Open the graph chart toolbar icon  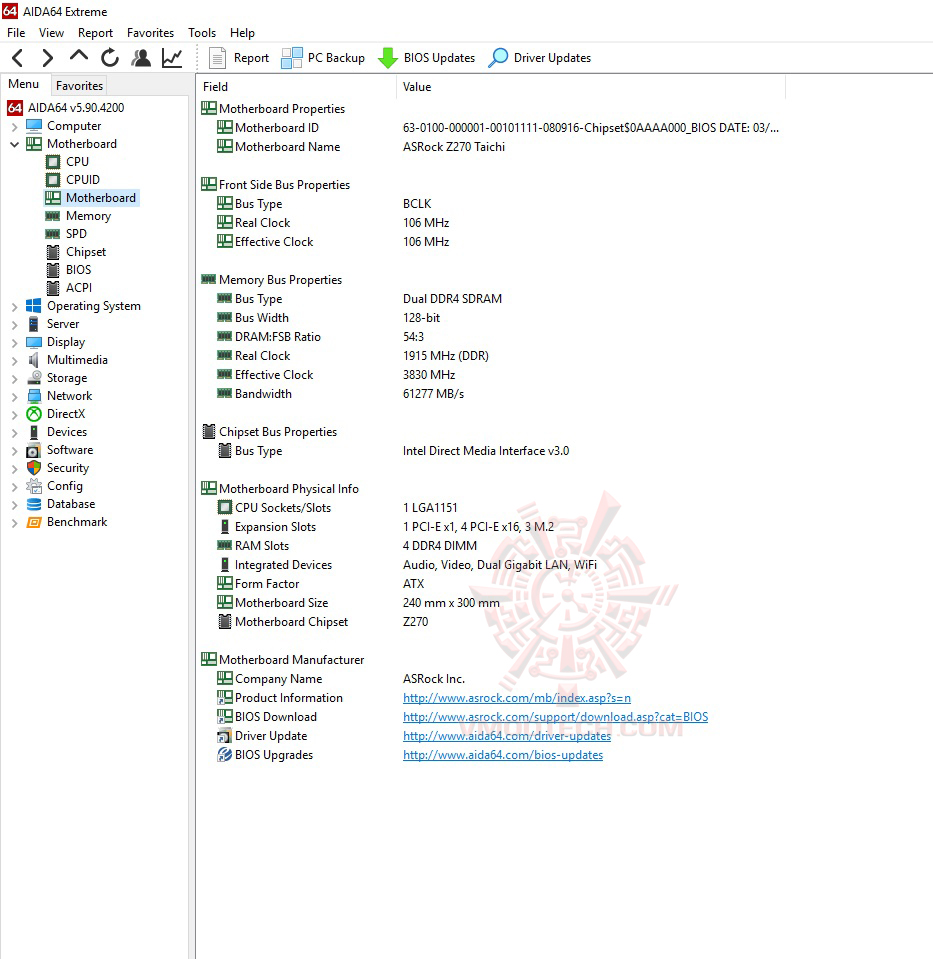(172, 58)
